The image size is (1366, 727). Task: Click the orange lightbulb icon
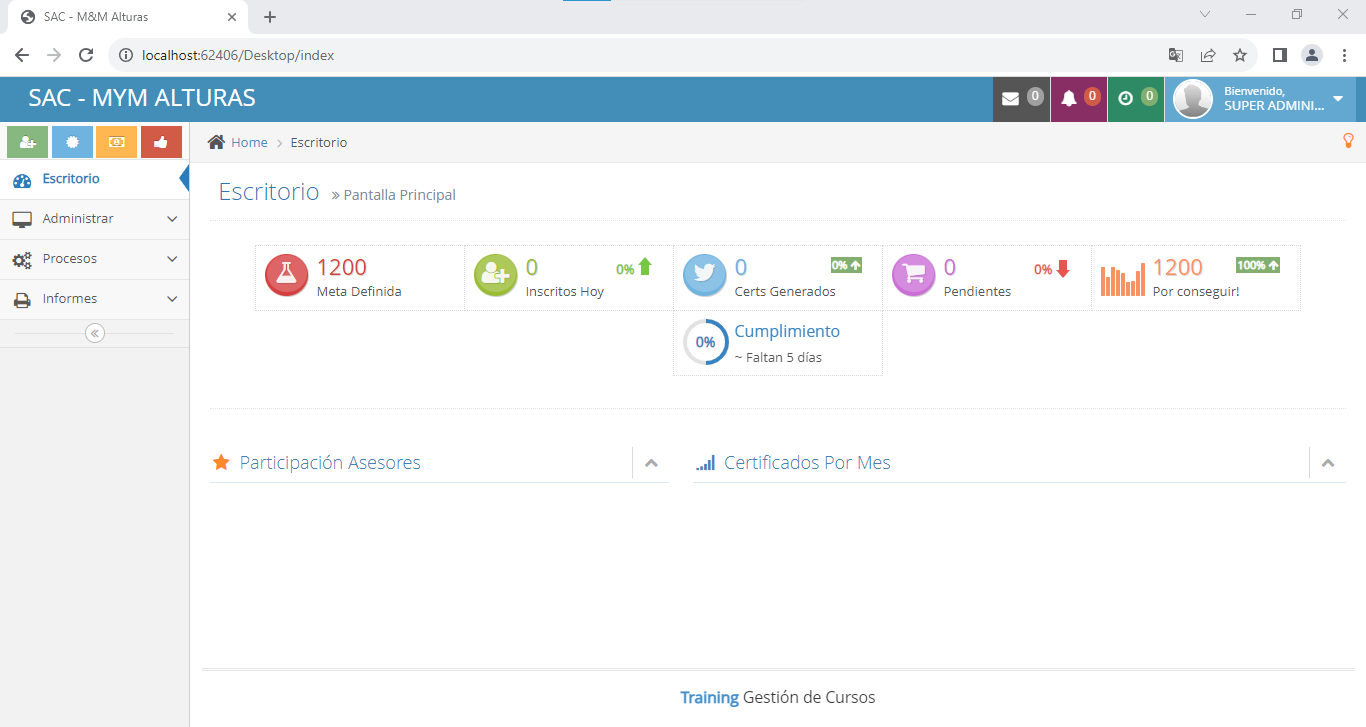point(1347,141)
